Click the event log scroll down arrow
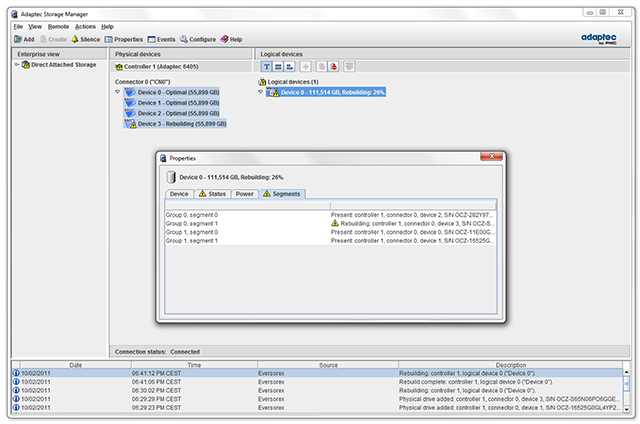This screenshot has height=424, width=640. click(x=627, y=408)
